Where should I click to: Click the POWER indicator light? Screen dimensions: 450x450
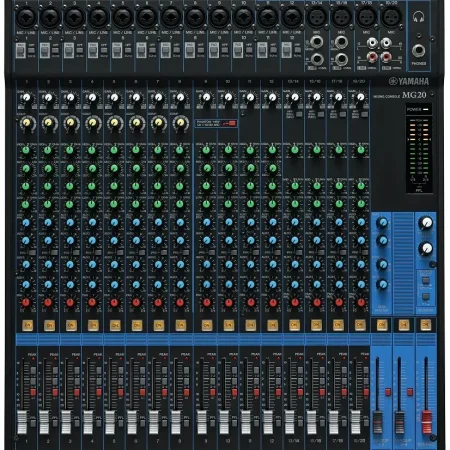pos(426,109)
